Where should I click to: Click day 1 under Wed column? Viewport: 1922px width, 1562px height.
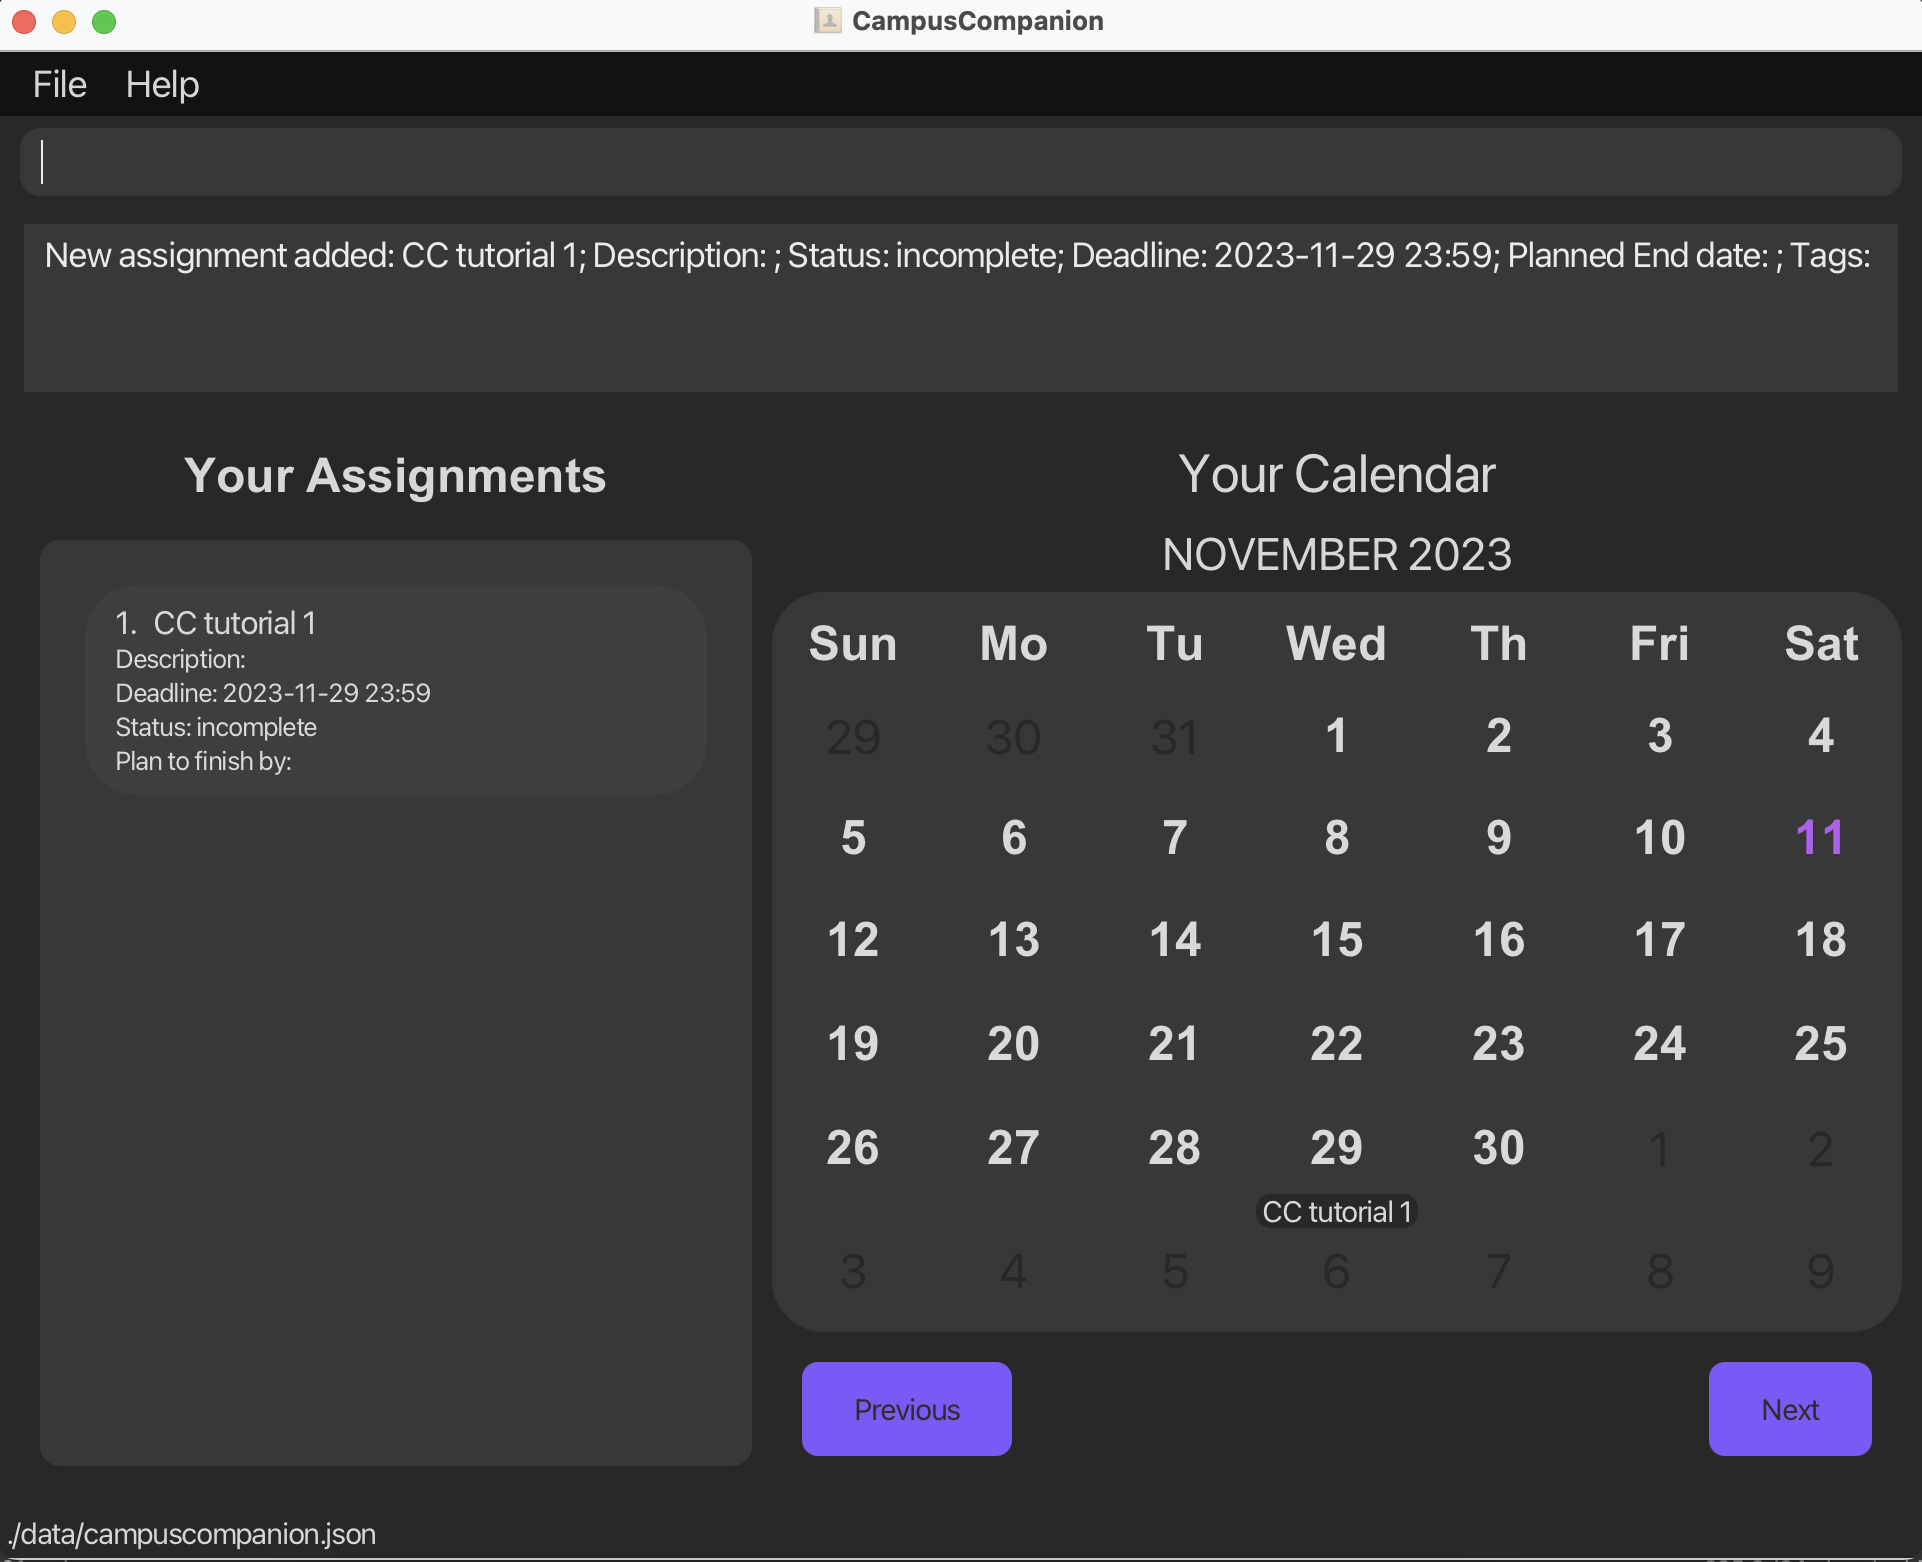tap(1336, 737)
